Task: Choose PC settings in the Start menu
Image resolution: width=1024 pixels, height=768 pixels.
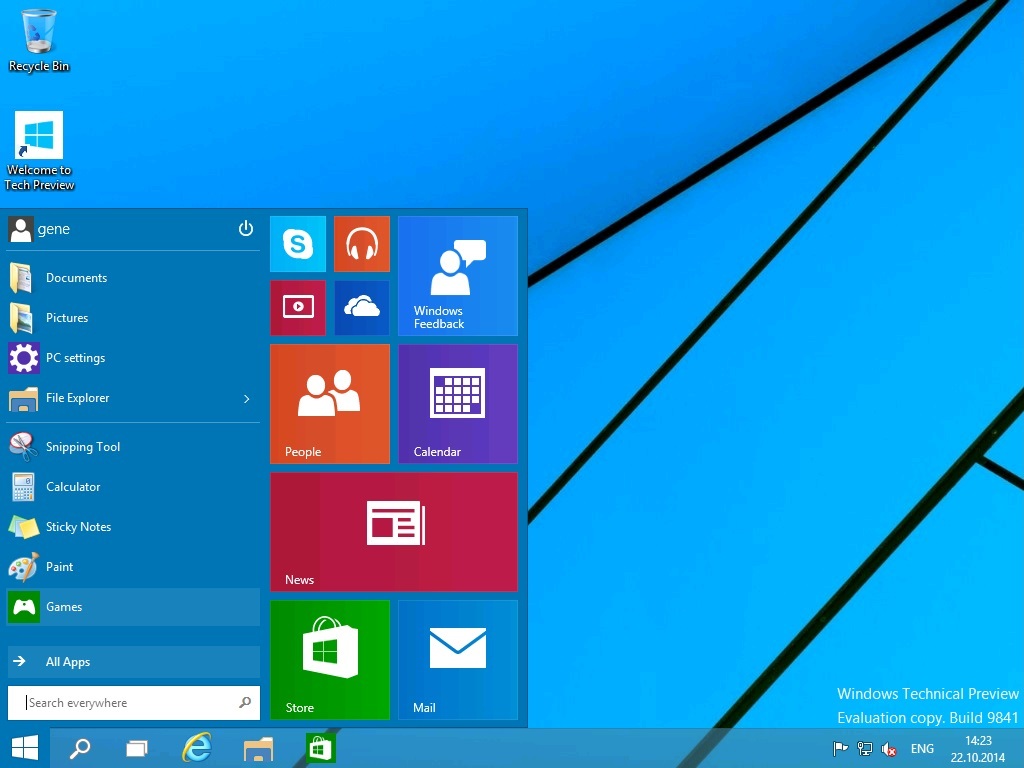Action: [75, 358]
